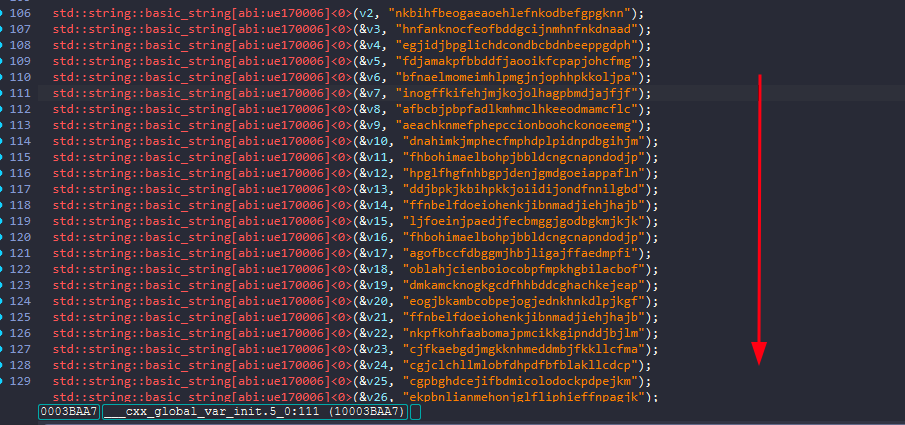905x425 pixels.
Task: Toggle the breakpoint dot beside line 129
Action: 3,381
